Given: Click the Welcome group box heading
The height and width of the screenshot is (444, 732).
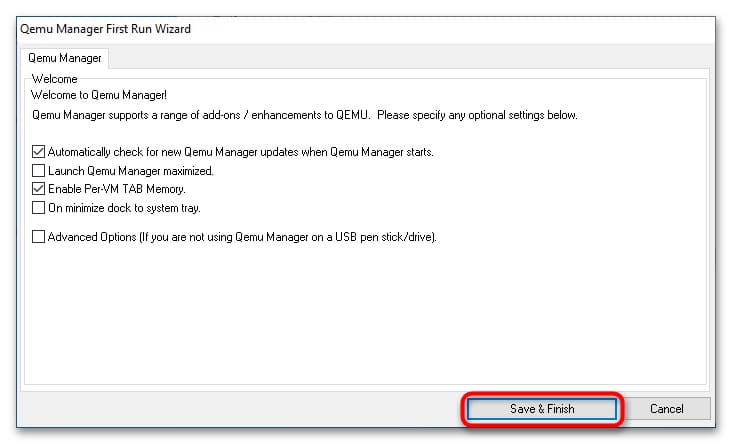Looking at the screenshot, I should 54,77.
